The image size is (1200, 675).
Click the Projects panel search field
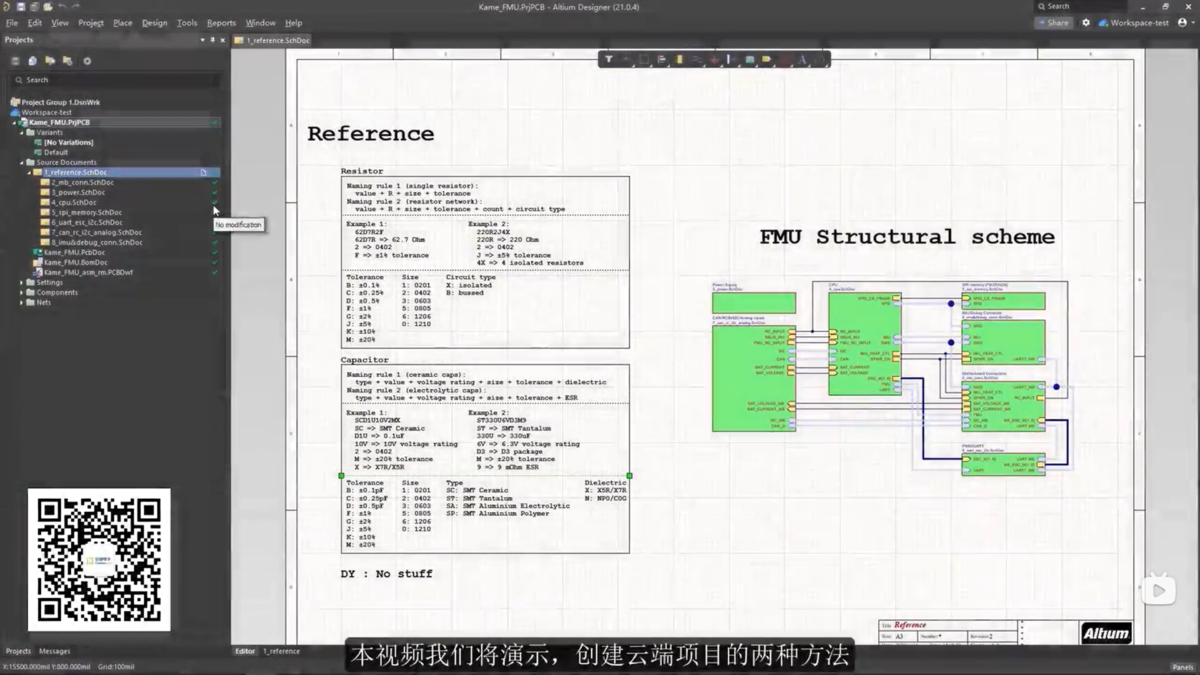pyautogui.click(x=115, y=80)
